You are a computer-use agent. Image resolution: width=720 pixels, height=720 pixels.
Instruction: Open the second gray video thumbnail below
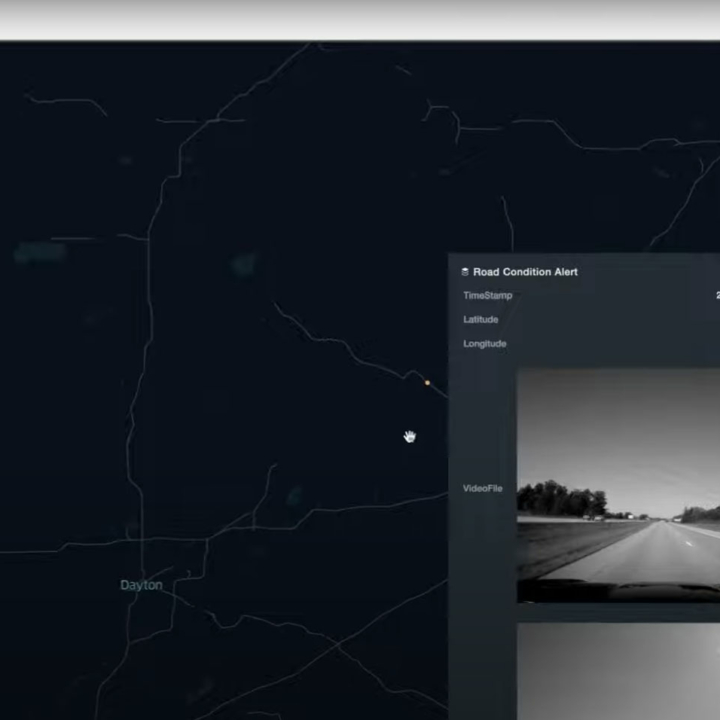[619, 671]
